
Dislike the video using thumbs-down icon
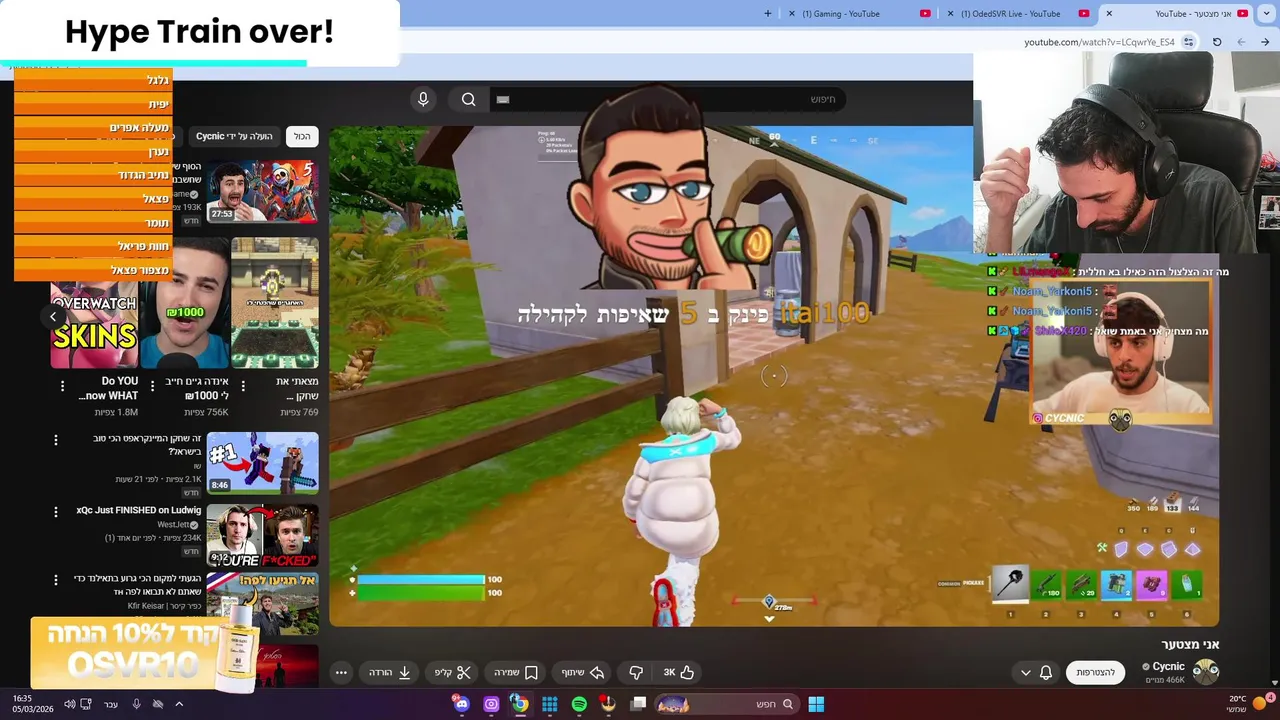[x=636, y=673]
